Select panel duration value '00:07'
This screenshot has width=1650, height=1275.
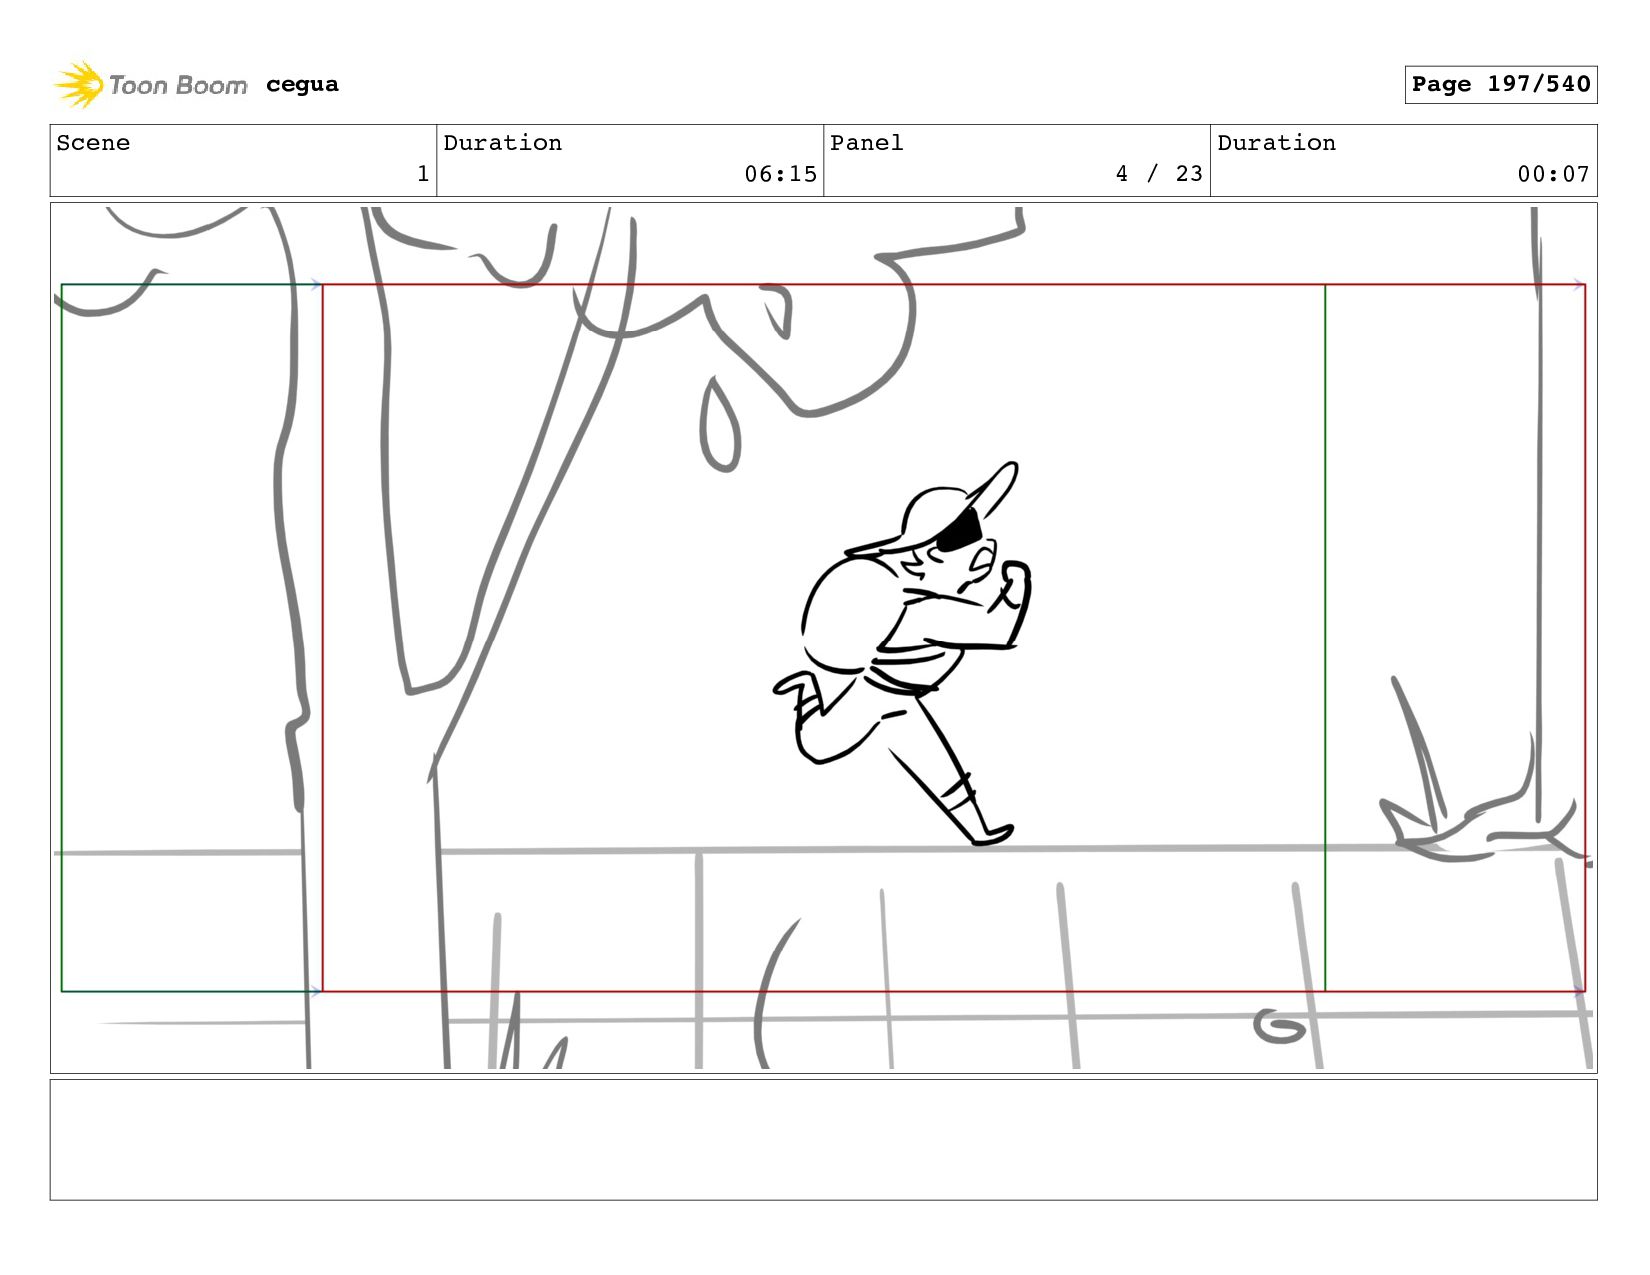pos(1553,174)
